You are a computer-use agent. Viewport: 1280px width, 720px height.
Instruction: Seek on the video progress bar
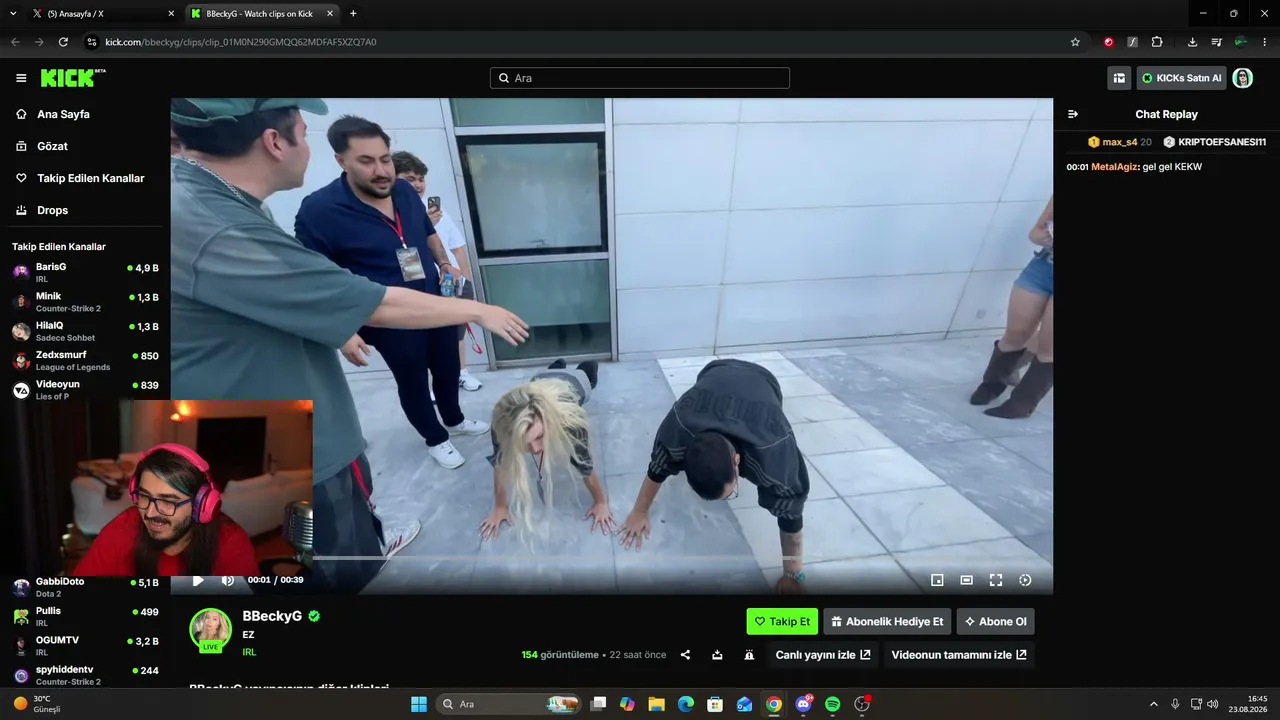click(611, 557)
